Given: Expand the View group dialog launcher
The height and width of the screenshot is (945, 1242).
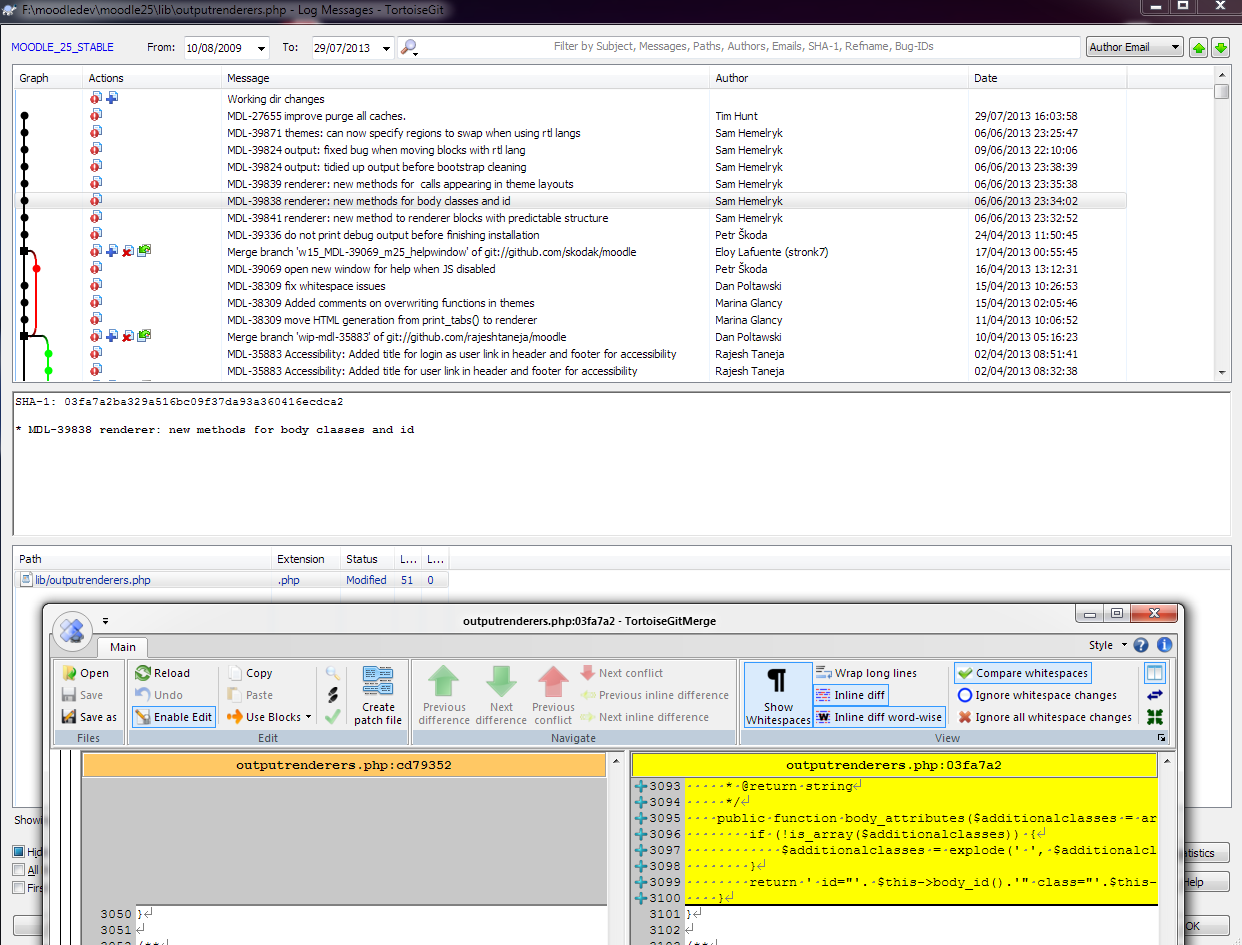Looking at the screenshot, I should tap(1162, 738).
